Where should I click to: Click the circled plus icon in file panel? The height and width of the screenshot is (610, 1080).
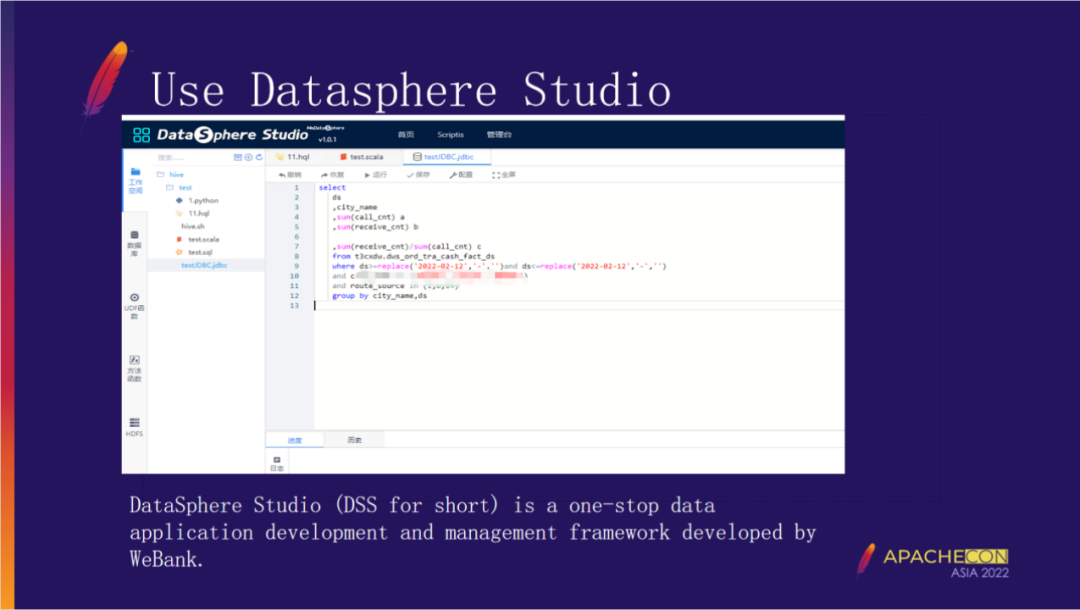tap(248, 158)
